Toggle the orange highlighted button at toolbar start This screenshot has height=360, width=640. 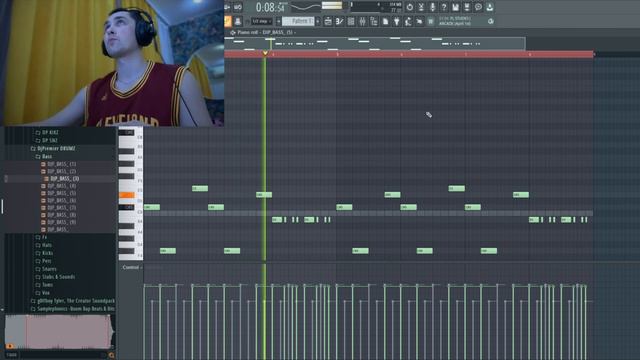tap(228, 22)
